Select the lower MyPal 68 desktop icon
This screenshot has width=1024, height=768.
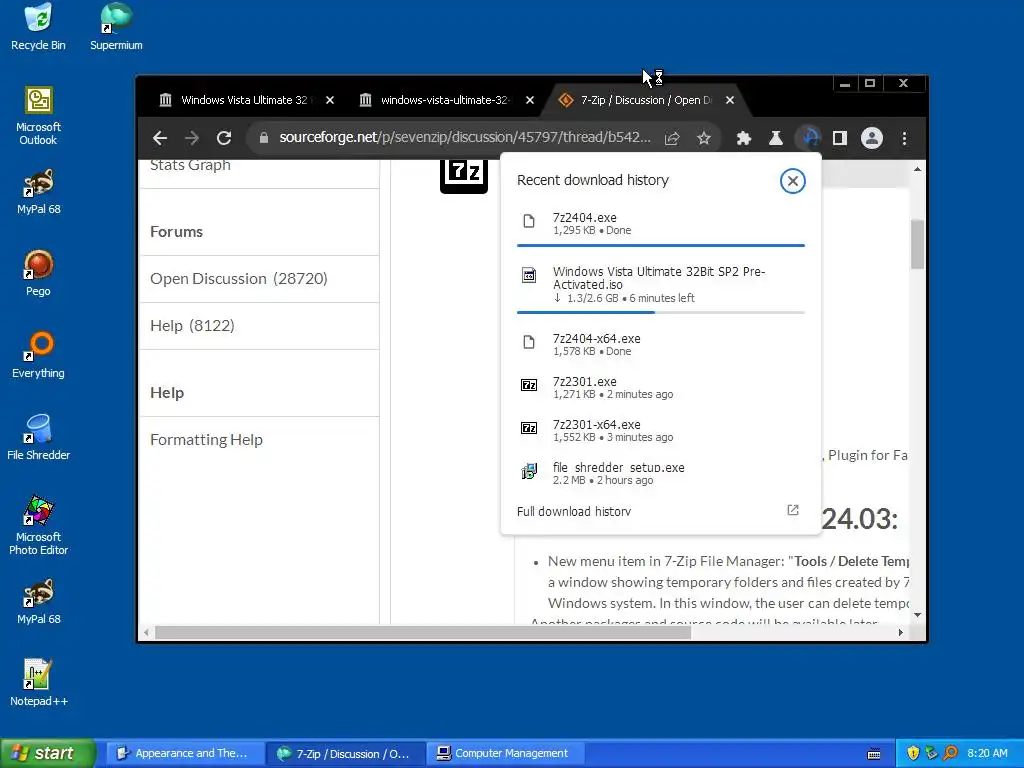(x=38, y=602)
